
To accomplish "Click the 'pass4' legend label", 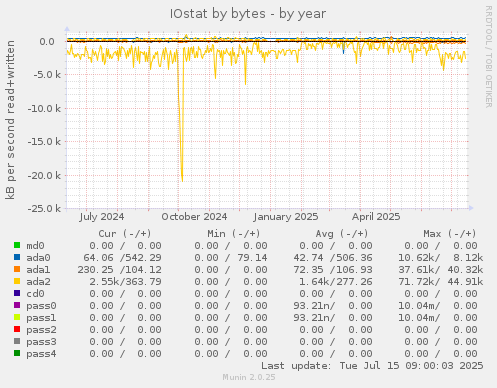I will point(41,354).
